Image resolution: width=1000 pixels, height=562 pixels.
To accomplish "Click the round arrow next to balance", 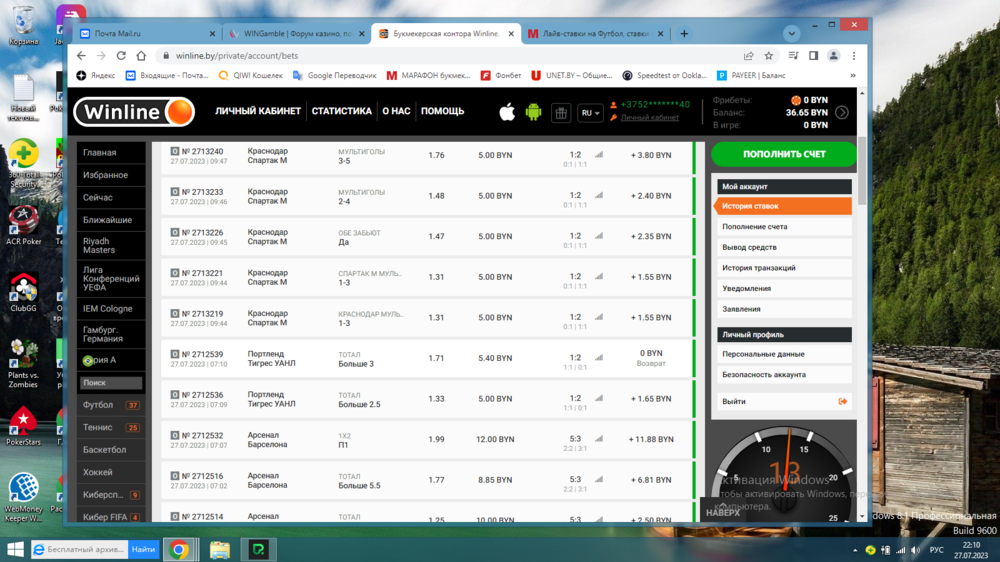I will coord(842,112).
